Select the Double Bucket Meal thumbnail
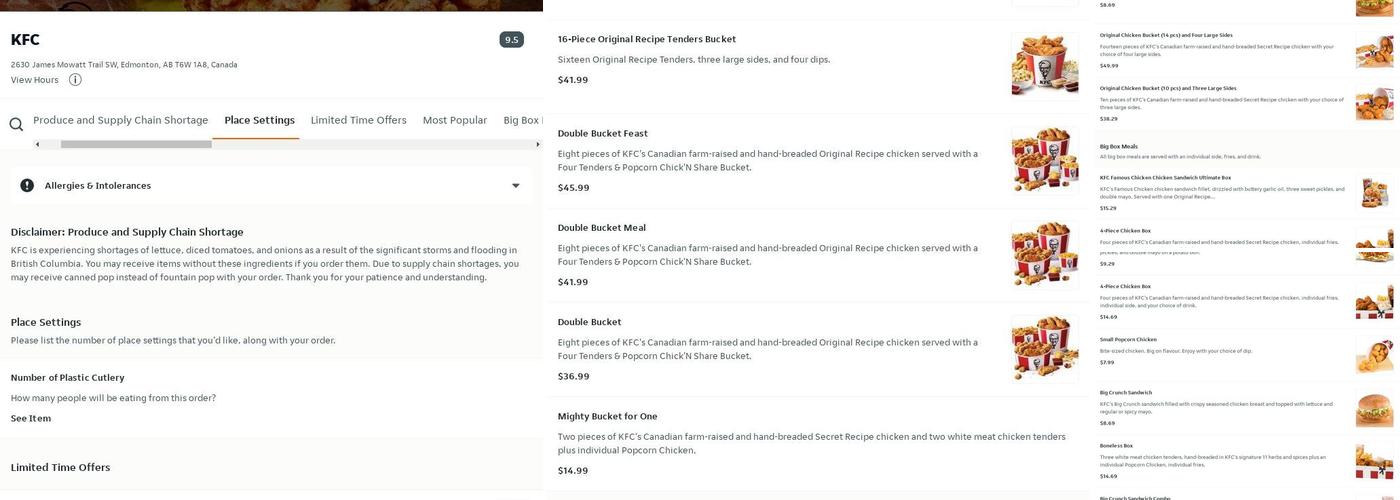This screenshot has height=500, width=1400. tap(1044, 253)
